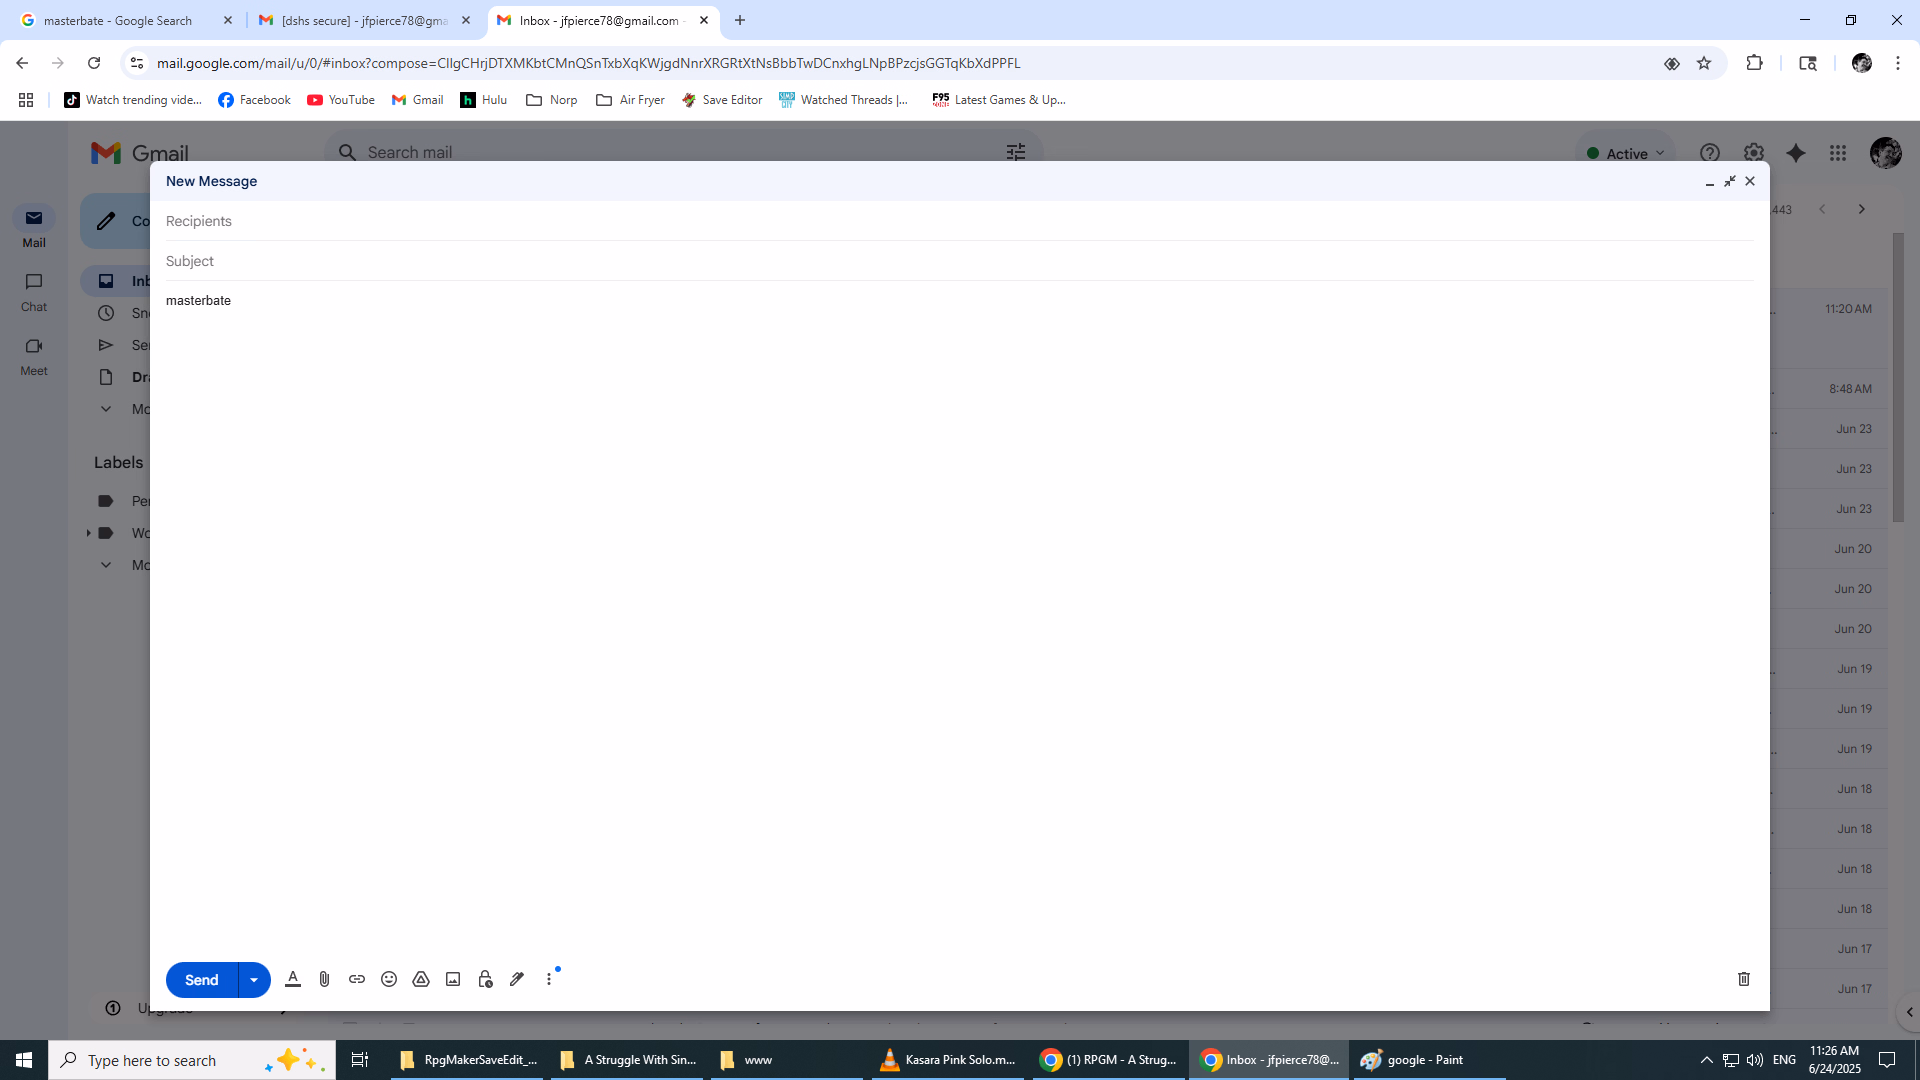Toggle confidential mode lock icon
The height and width of the screenshot is (1080, 1920).
485,980
